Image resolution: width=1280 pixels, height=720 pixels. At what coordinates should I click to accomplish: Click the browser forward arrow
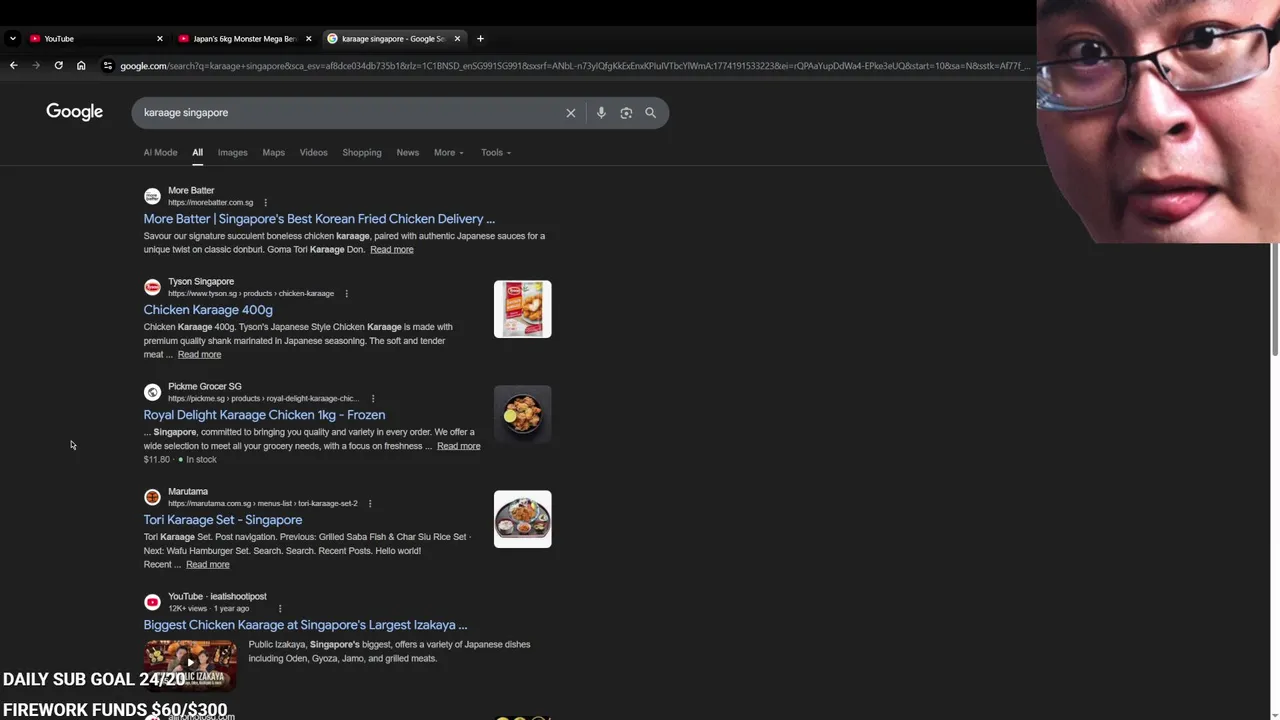(x=36, y=66)
